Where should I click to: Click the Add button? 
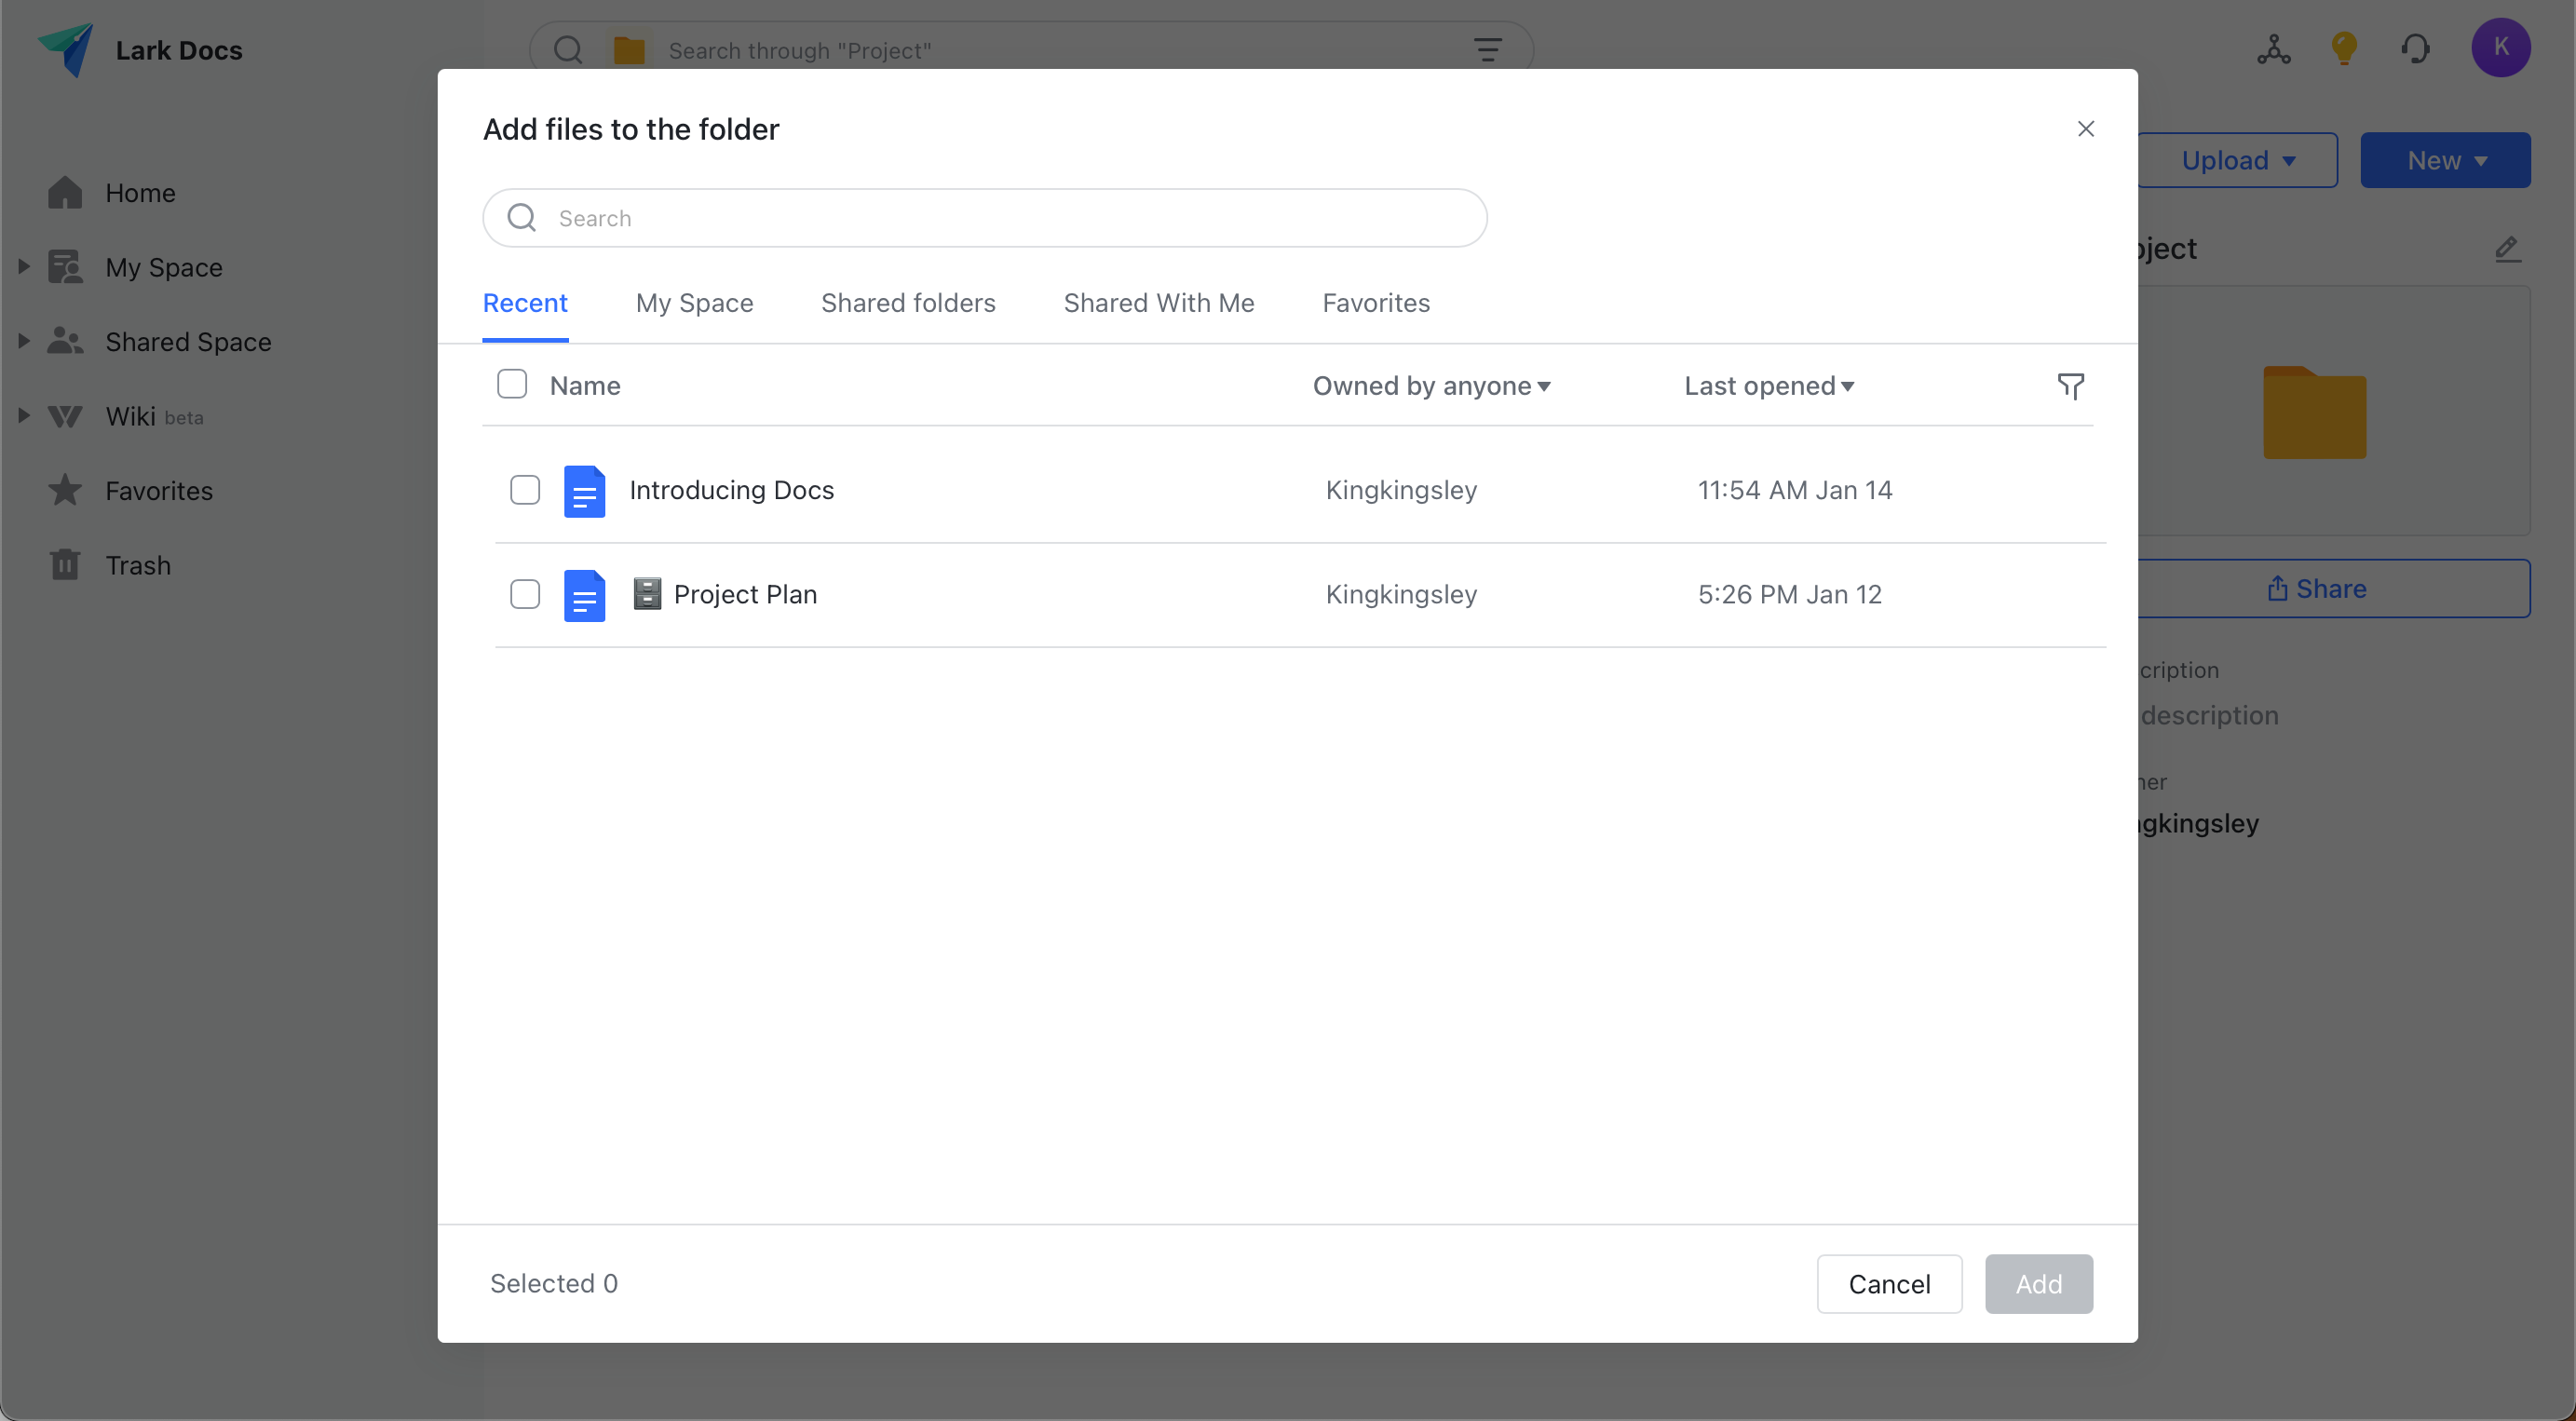[x=2038, y=1283]
